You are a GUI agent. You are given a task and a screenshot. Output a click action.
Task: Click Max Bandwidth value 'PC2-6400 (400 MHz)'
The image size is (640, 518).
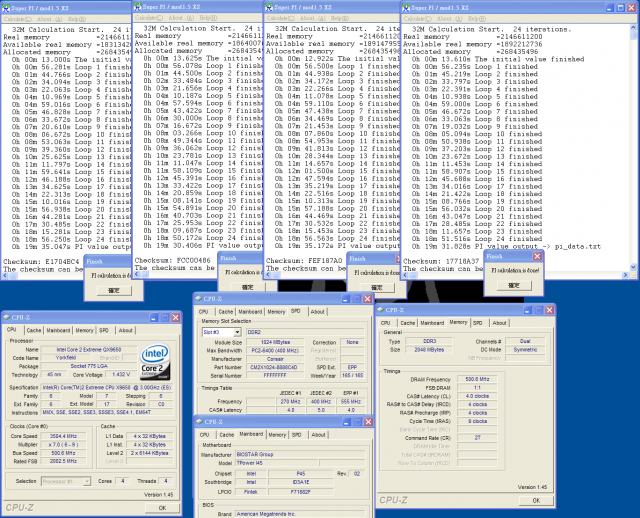tap(275, 350)
